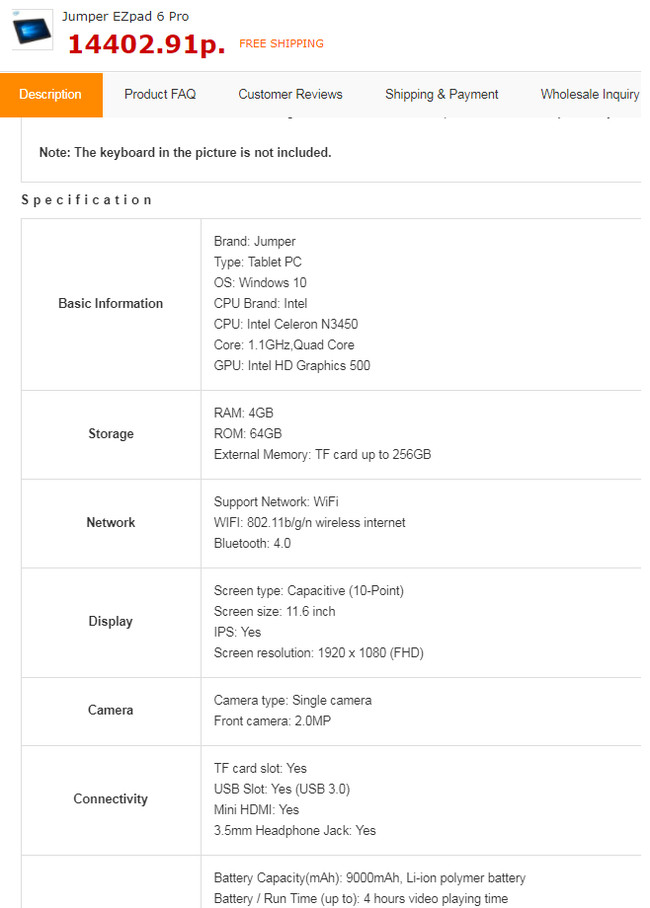This screenshot has width=650, height=908.
Task: Select the Camera row header
Action: 110,710
